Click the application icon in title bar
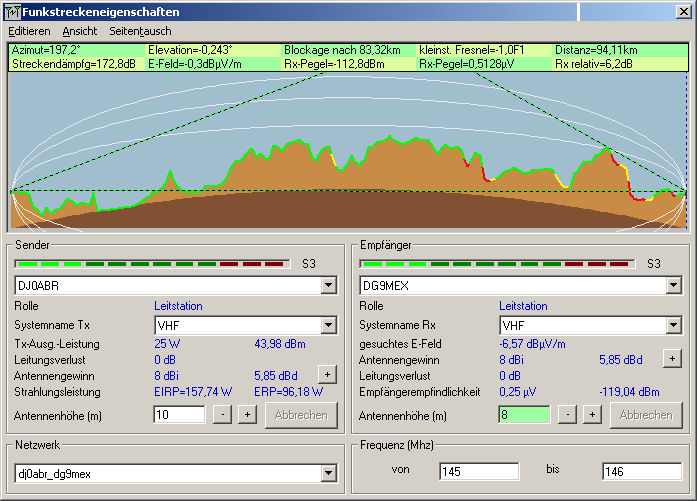Image resolution: width=697 pixels, height=501 pixels. pos(12,12)
